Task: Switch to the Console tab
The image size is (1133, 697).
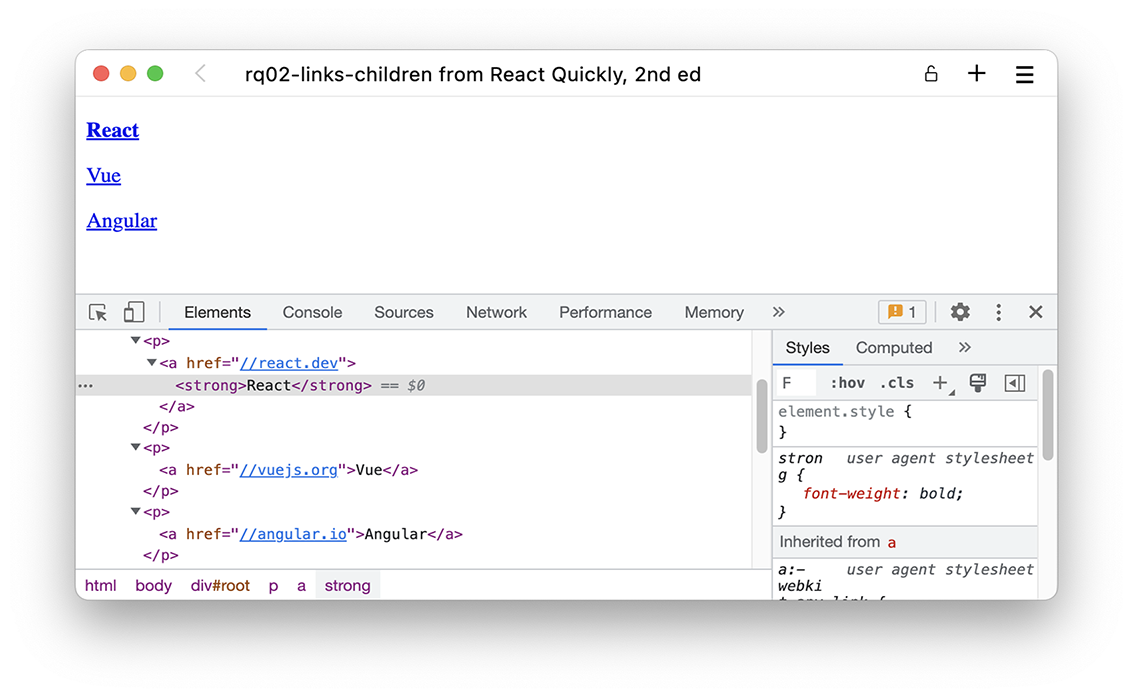Action: 312,312
